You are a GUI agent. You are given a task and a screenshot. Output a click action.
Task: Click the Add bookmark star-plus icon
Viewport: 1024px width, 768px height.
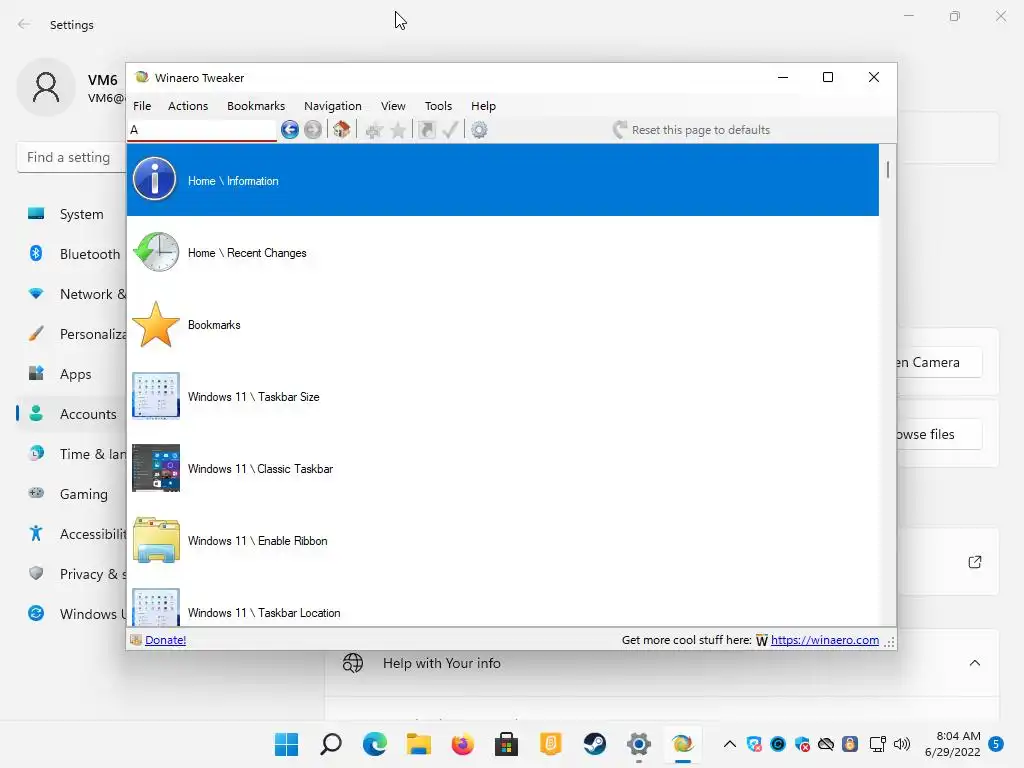tap(374, 130)
